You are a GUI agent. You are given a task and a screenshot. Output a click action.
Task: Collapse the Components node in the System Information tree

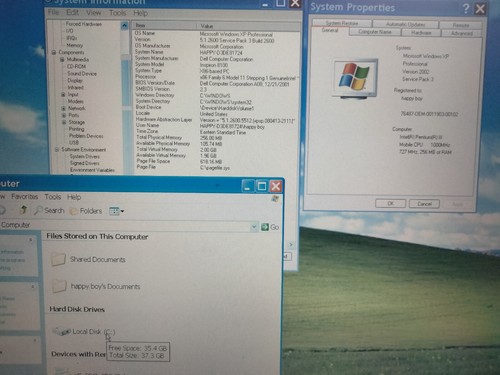tap(54, 52)
